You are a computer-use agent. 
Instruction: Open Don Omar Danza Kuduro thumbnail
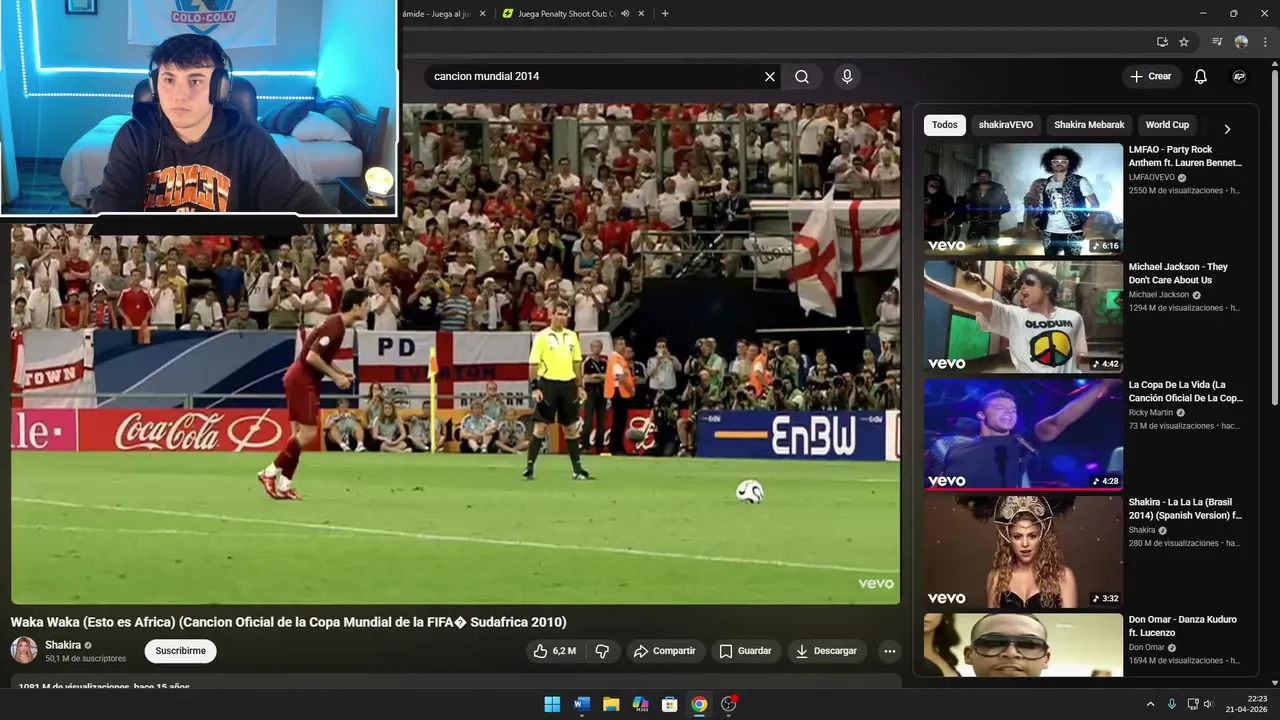click(x=1023, y=646)
